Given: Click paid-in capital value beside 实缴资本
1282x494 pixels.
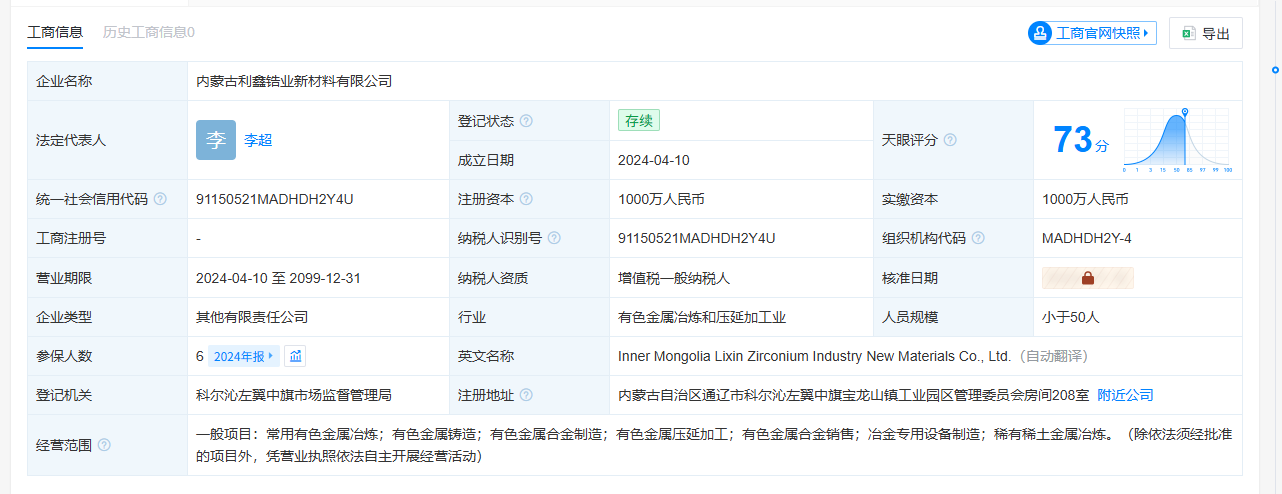Looking at the screenshot, I should tap(1085, 199).
